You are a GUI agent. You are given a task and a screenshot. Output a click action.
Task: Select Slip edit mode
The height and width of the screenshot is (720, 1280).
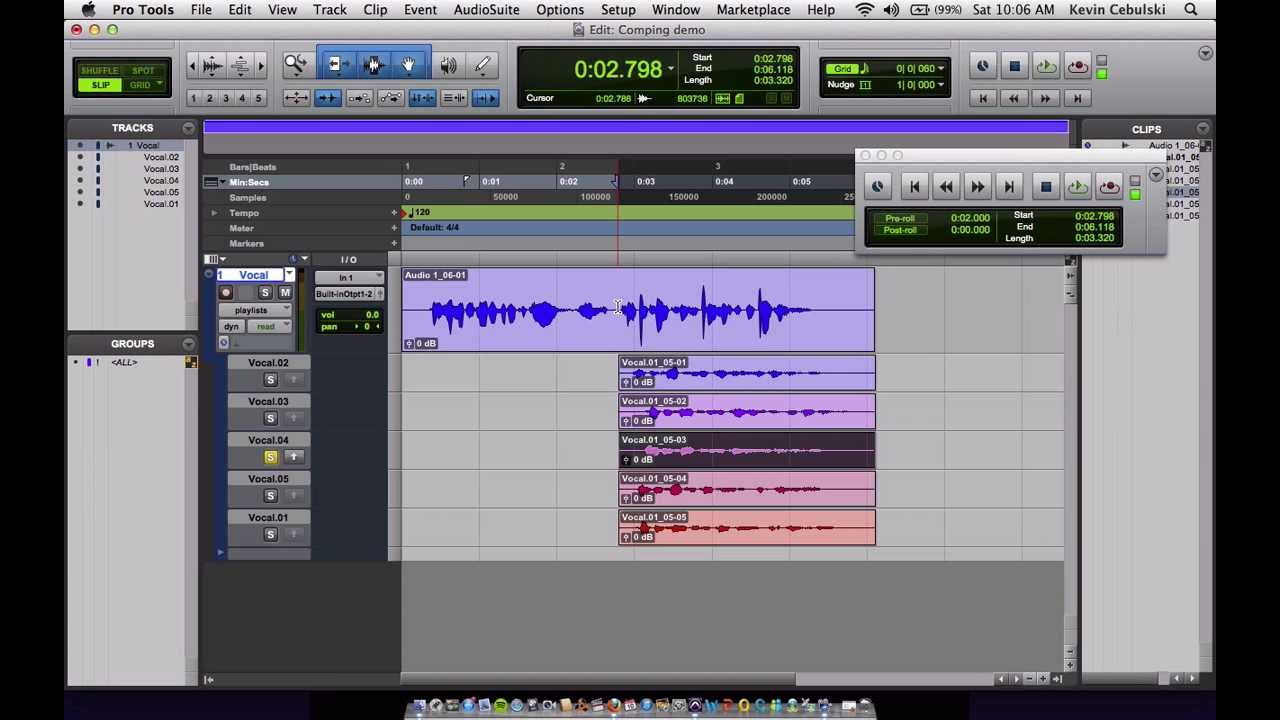pos(100,85)
